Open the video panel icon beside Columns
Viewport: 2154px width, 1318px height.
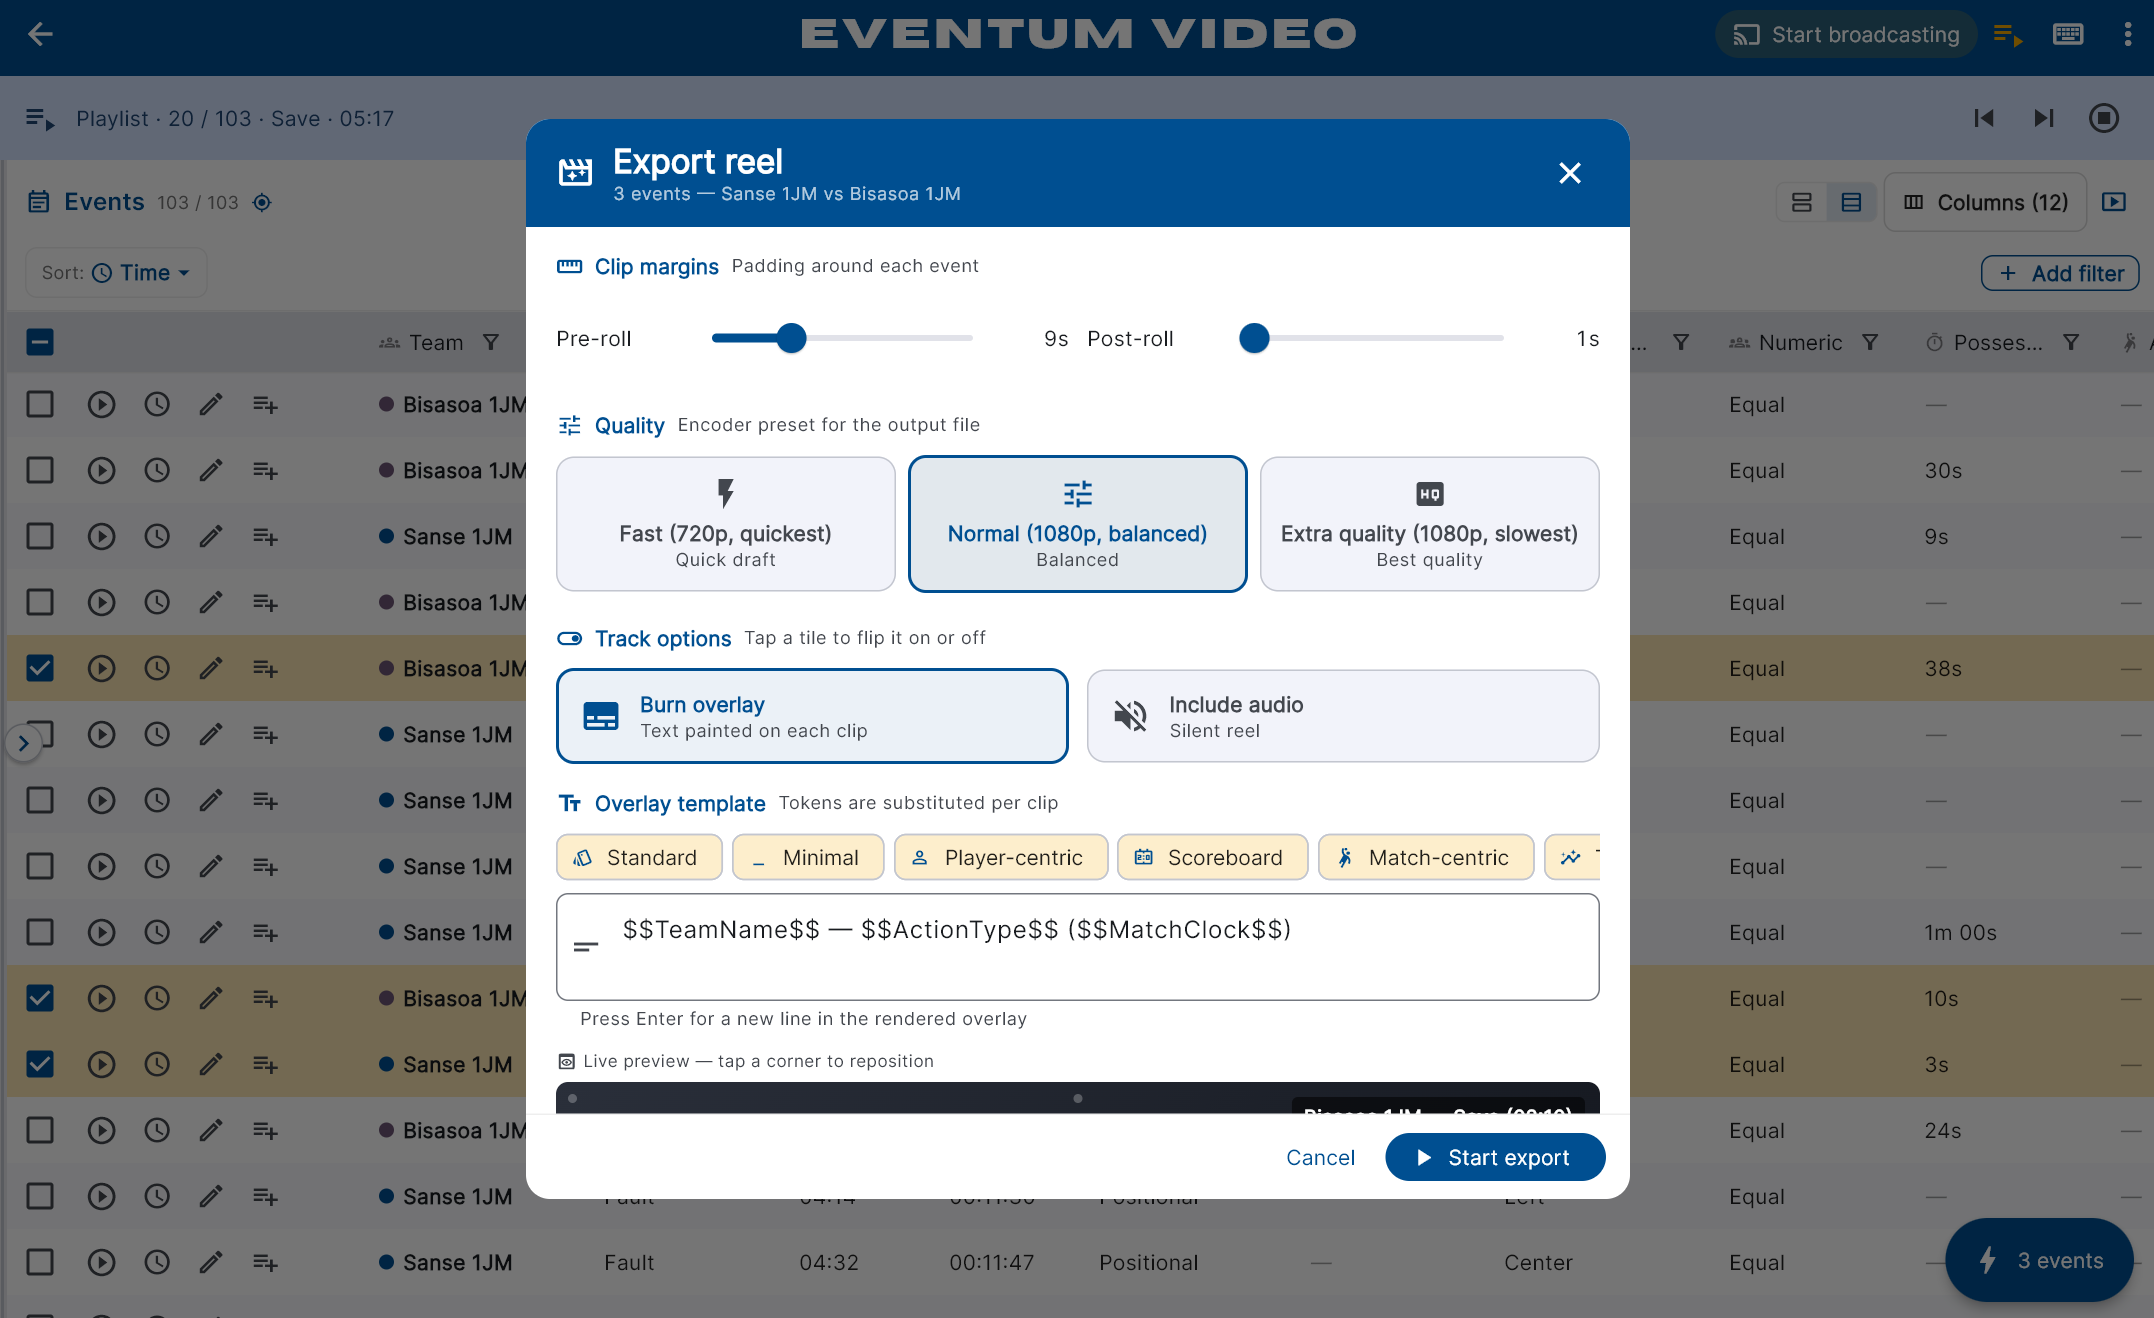pos(2114,202)
